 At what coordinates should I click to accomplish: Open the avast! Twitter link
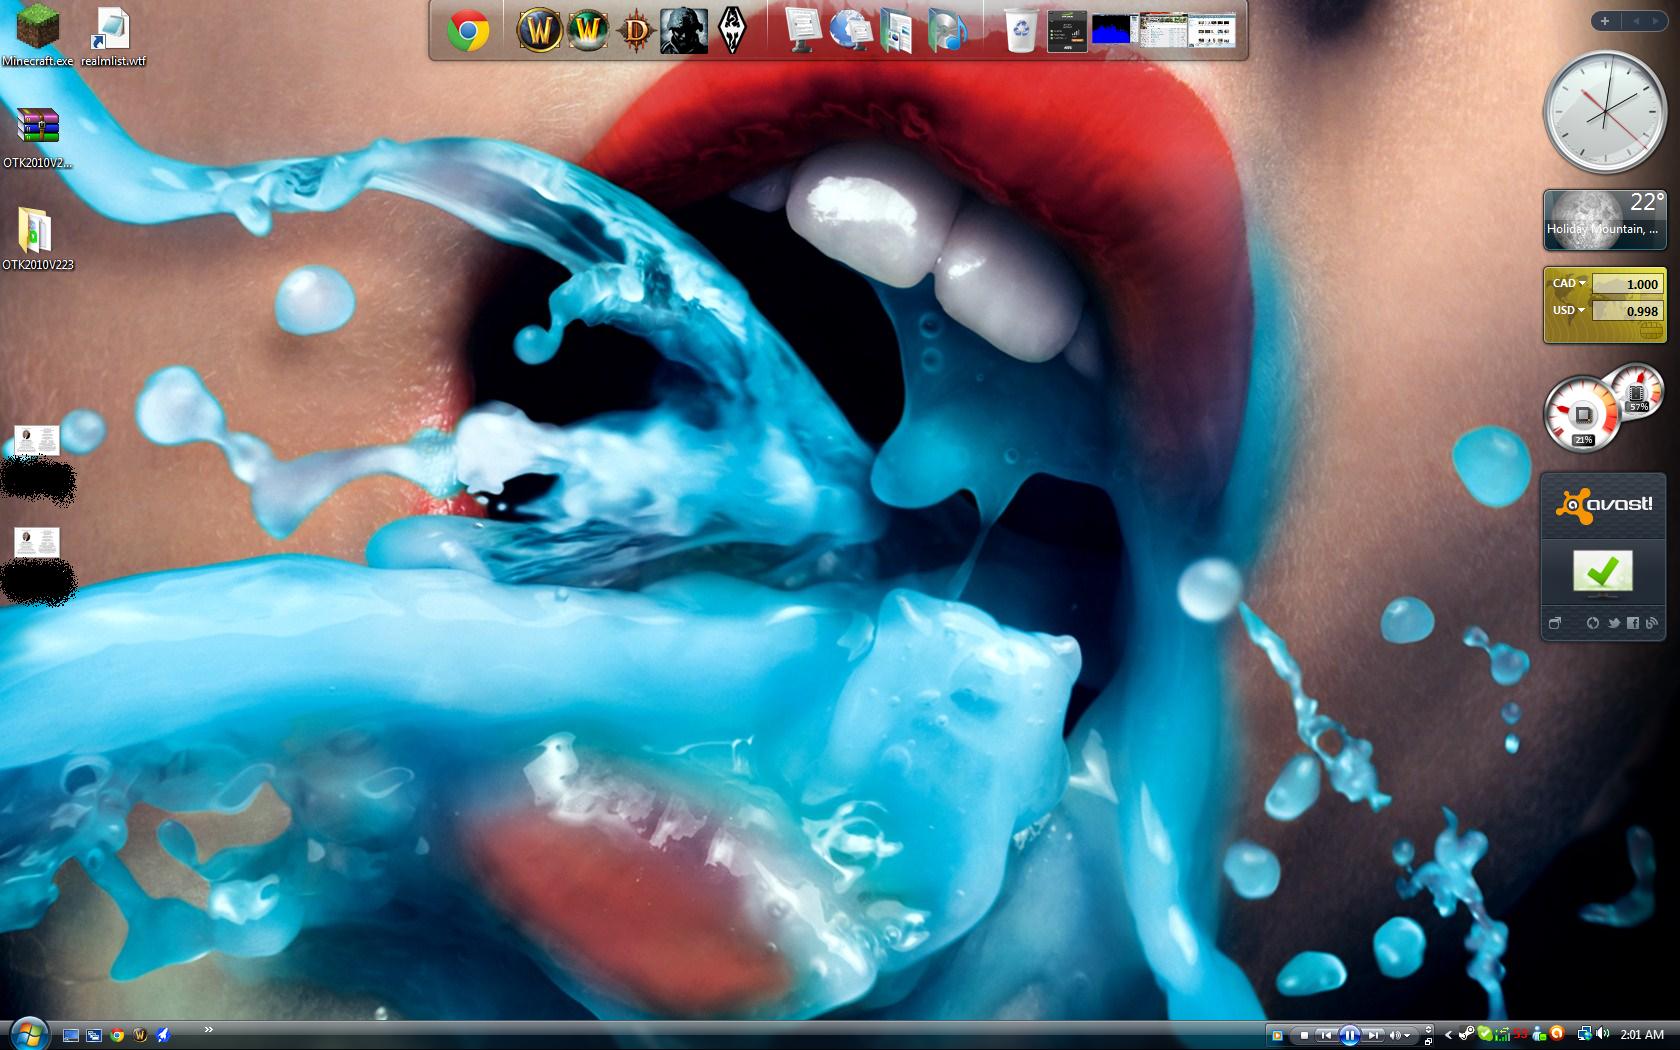[x=1614, y=623]
